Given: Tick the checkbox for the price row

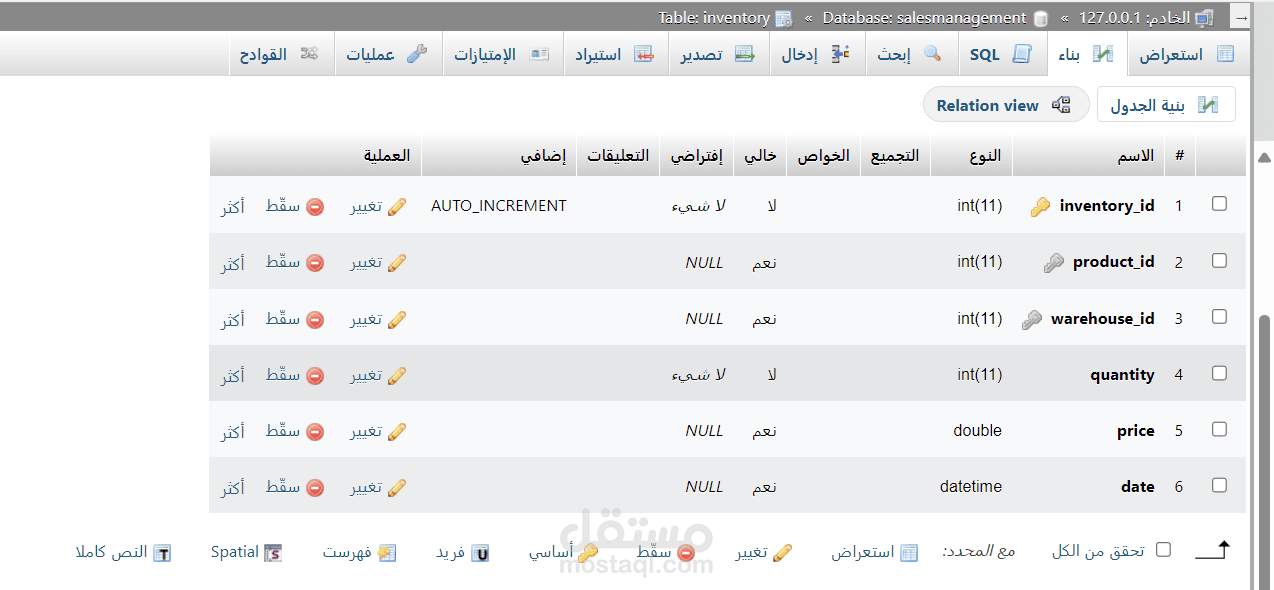Looking at the screenshot, I should pyautogui.click(x=1219, y=429).
